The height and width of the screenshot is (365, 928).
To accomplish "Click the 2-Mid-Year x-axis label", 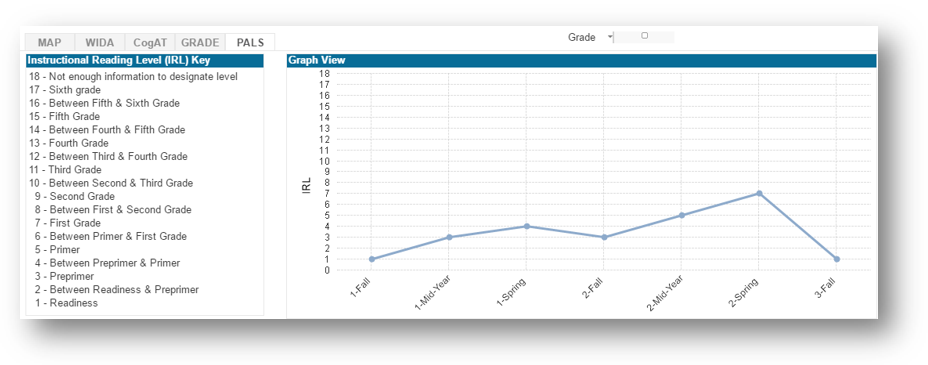I will tap(666, 292).
